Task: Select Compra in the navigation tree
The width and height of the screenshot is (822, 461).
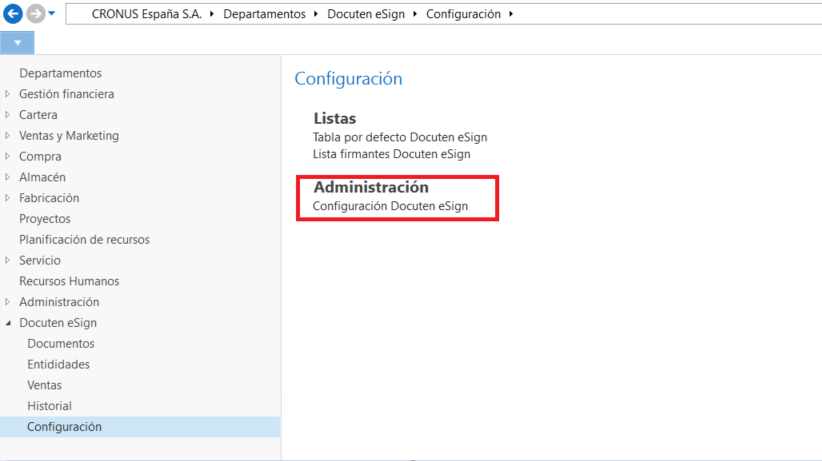Action: [x=40, y=156]
